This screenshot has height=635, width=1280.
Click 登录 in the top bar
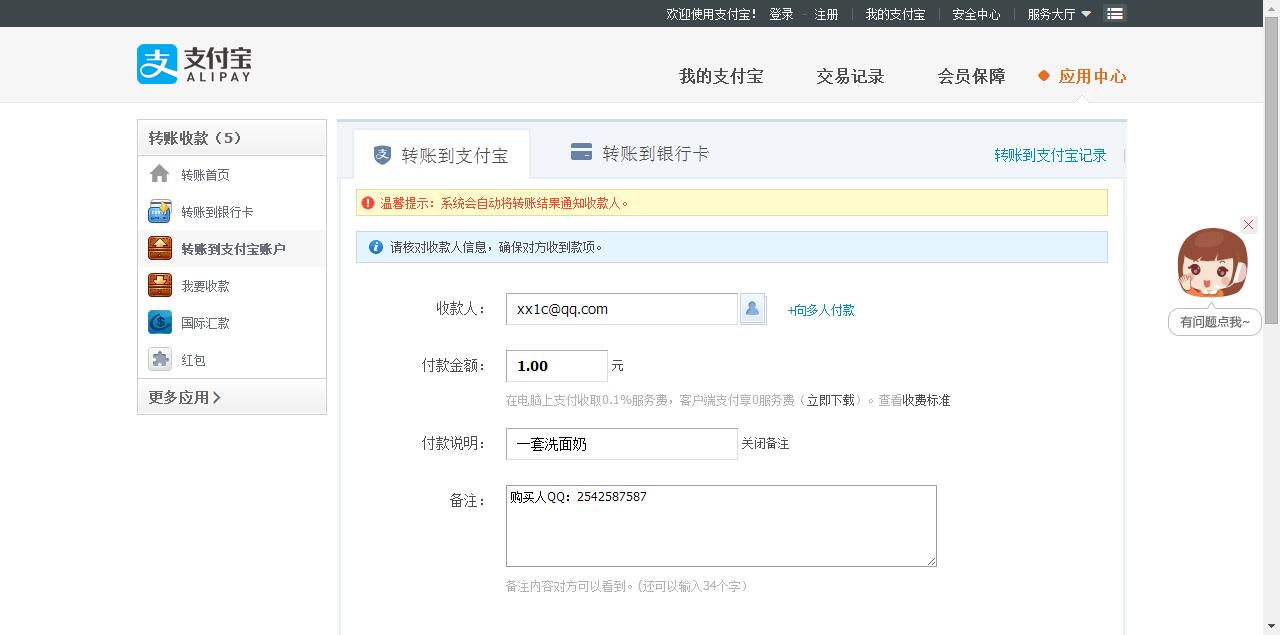tap(781, 14)
